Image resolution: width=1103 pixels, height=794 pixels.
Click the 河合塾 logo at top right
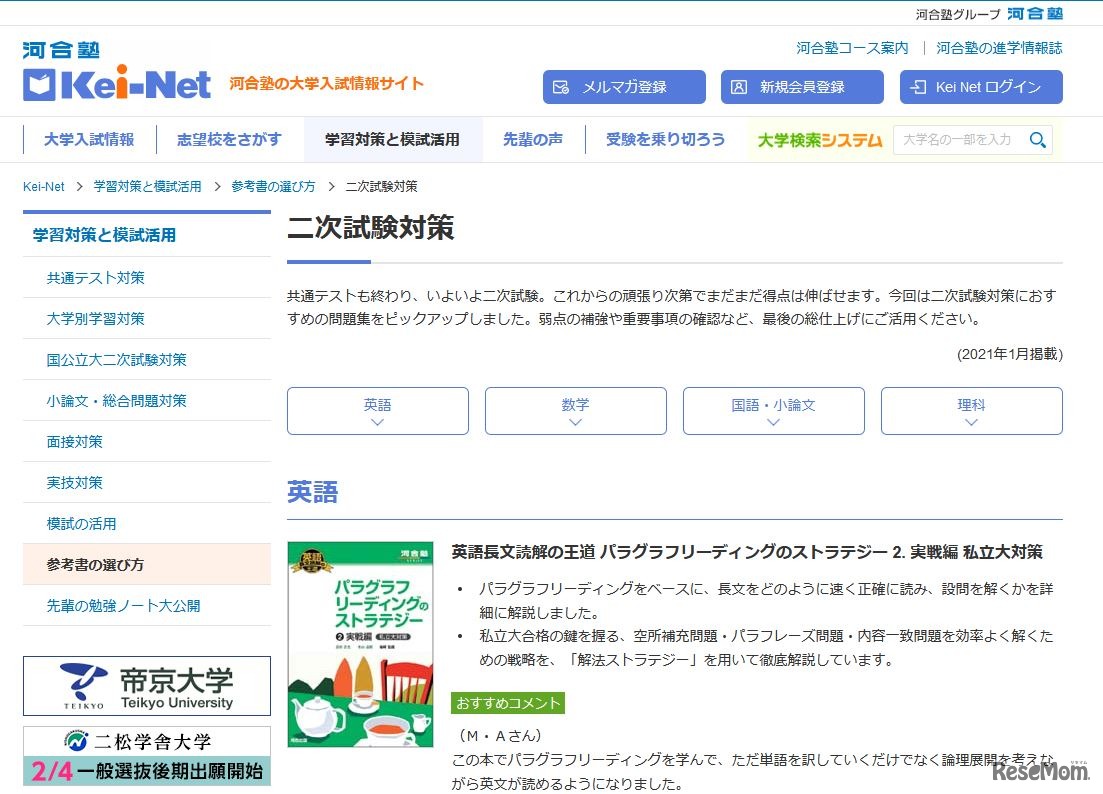(x=1037, y=14)
